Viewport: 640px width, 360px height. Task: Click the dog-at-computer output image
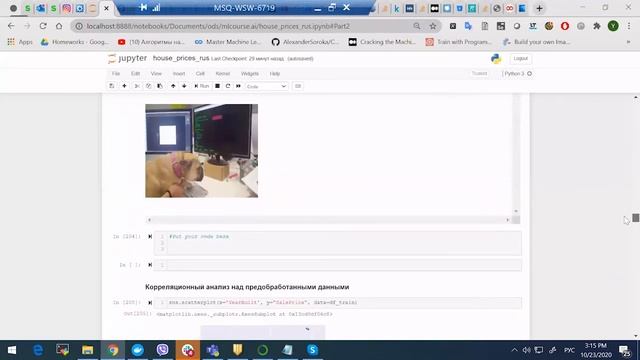[x=202, y=151]
